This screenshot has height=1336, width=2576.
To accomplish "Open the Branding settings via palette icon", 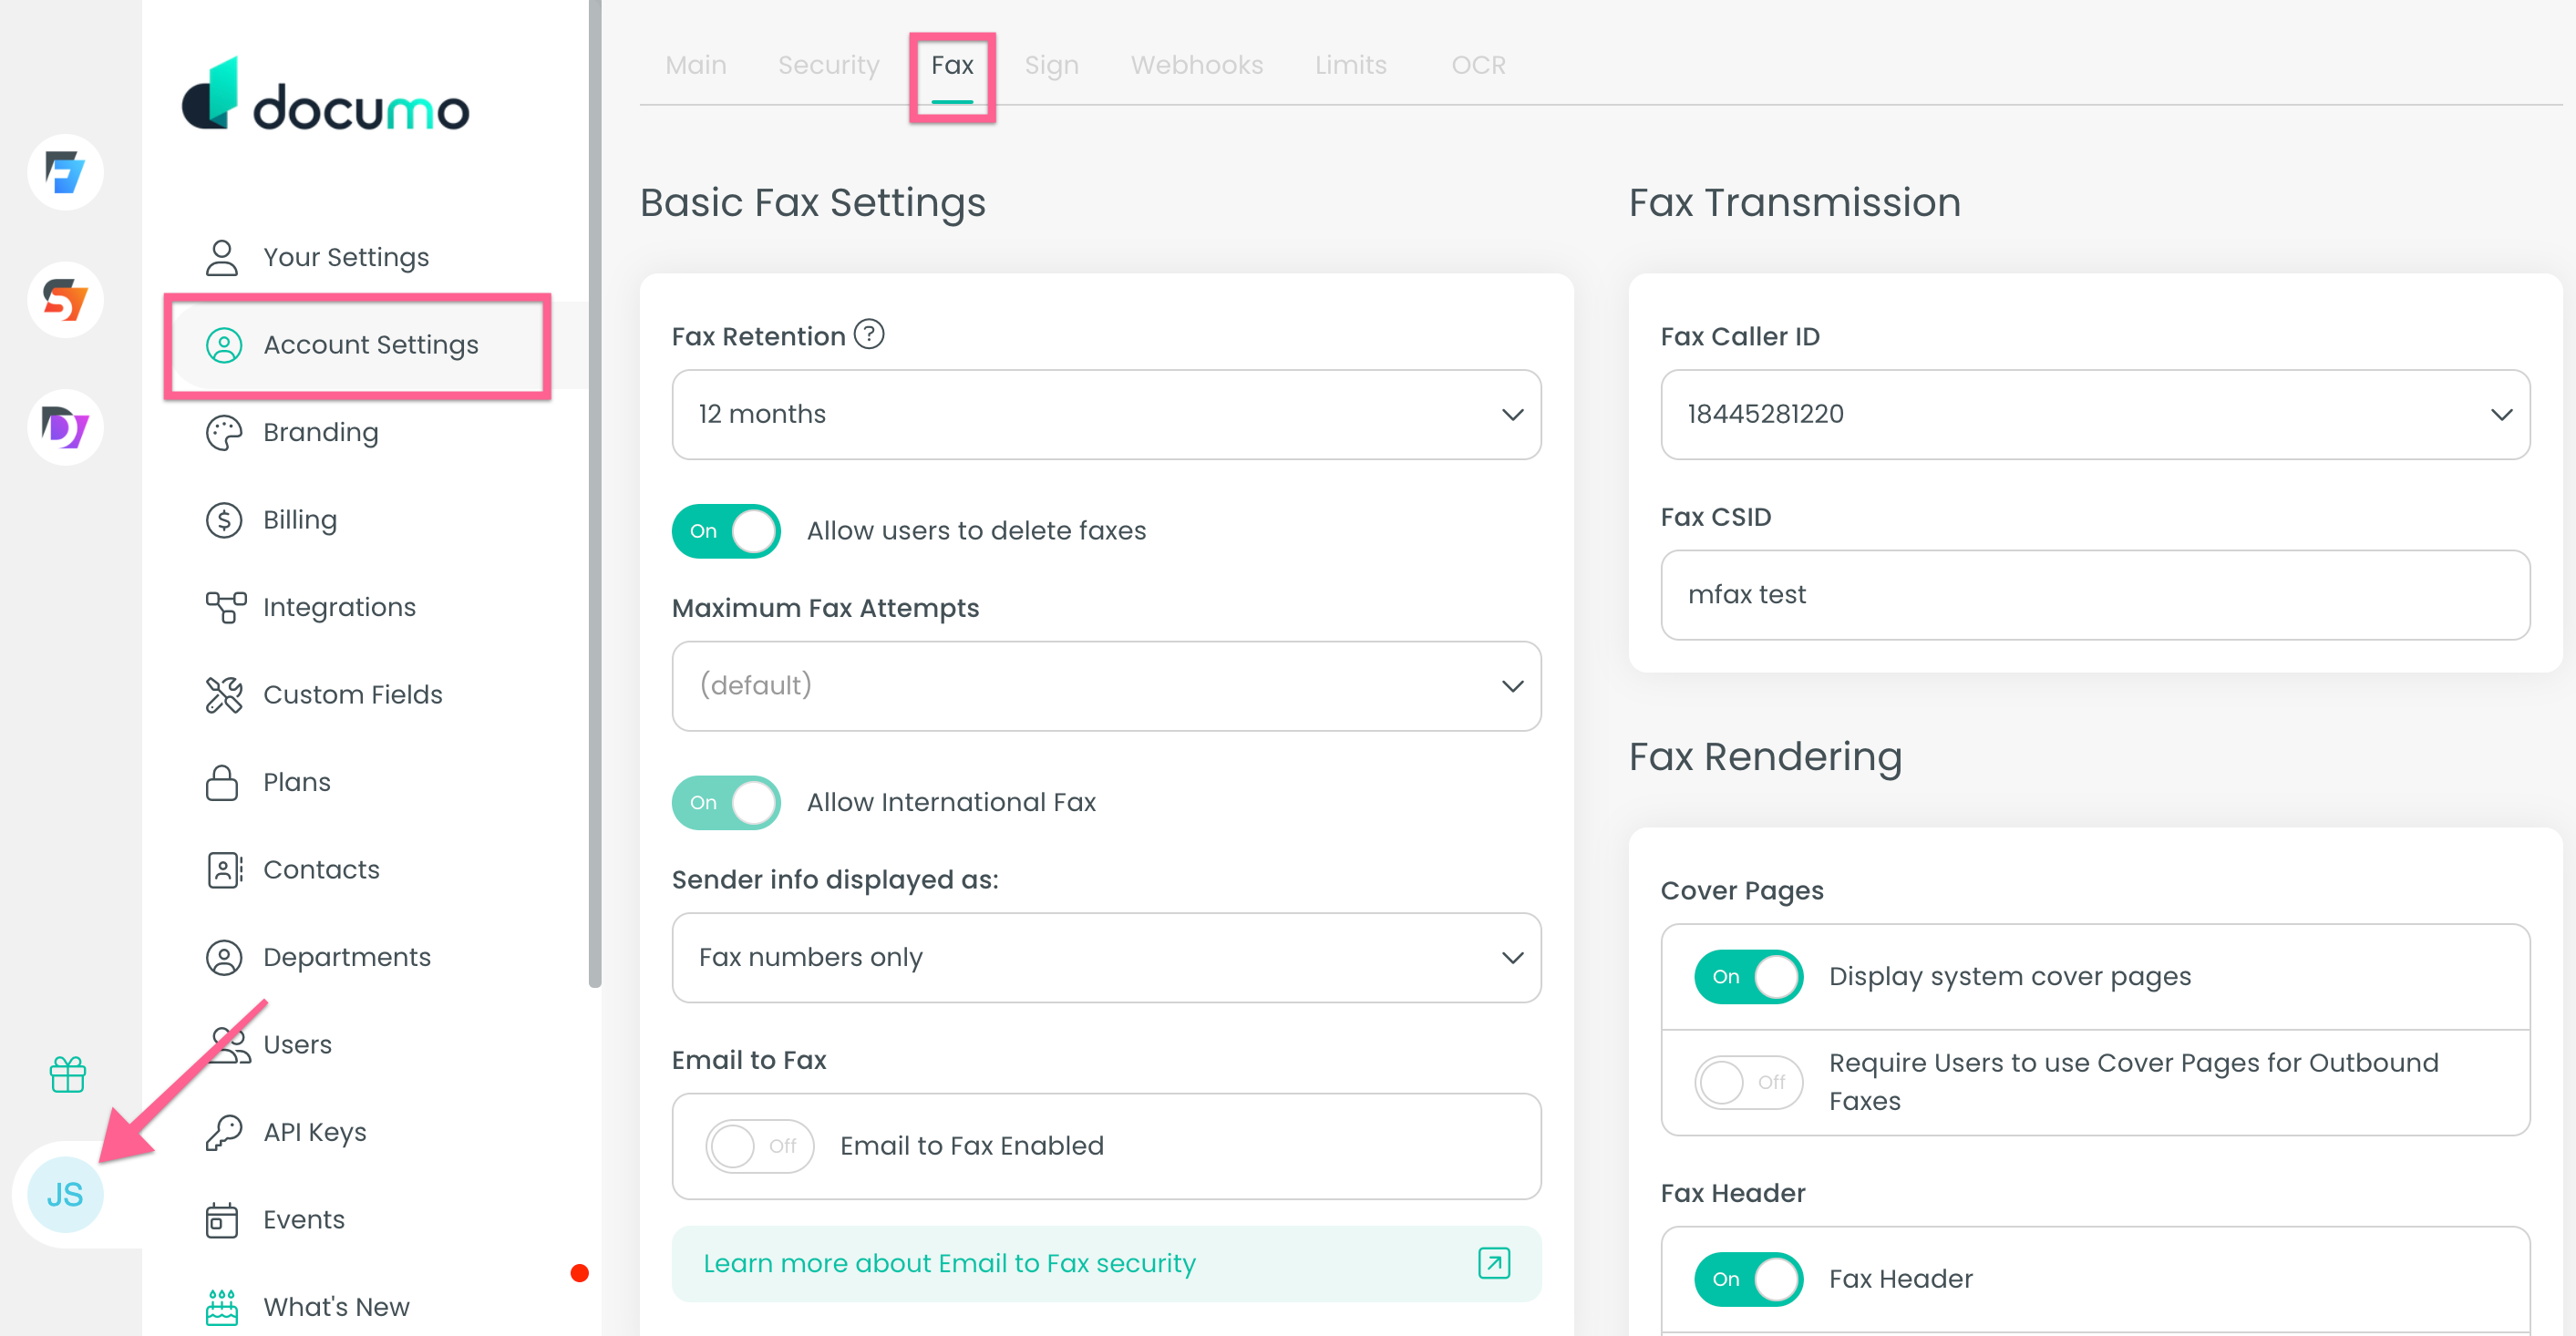I will (223, 432).
